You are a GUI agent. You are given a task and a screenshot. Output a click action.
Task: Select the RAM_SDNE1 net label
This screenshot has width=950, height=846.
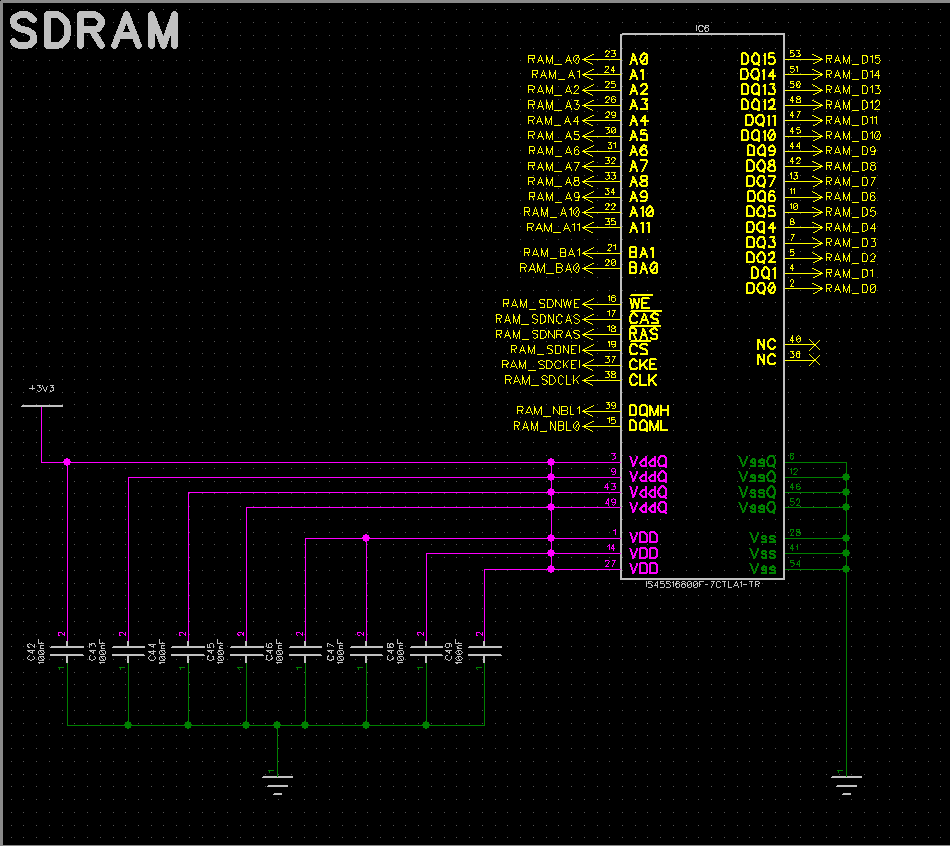(x=545, y=350)
